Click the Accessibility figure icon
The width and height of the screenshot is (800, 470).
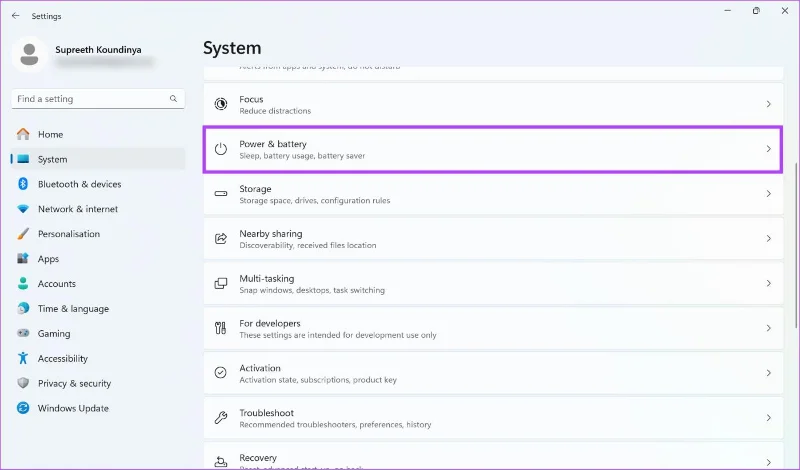click(23, 358)
